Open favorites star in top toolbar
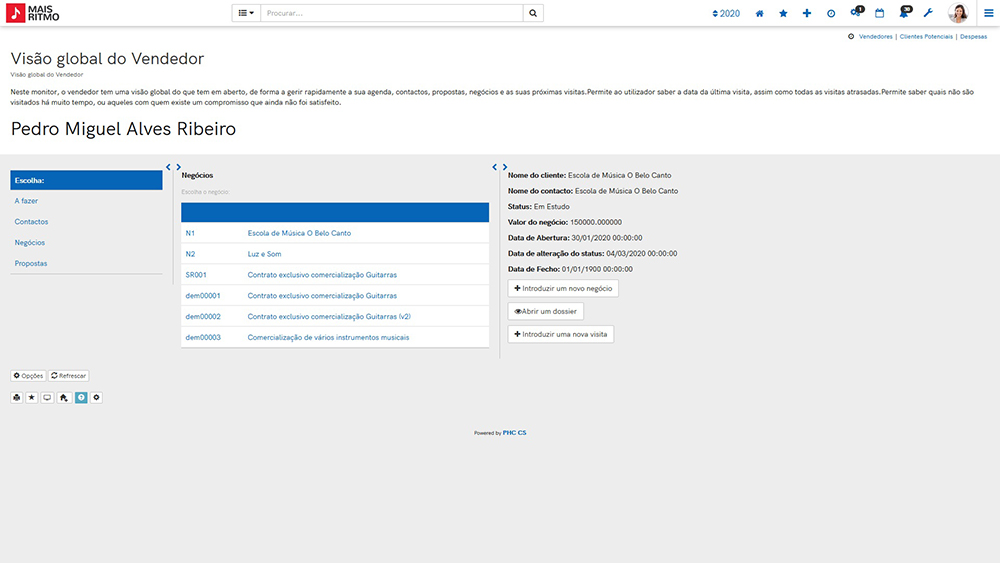 [783, 13]
